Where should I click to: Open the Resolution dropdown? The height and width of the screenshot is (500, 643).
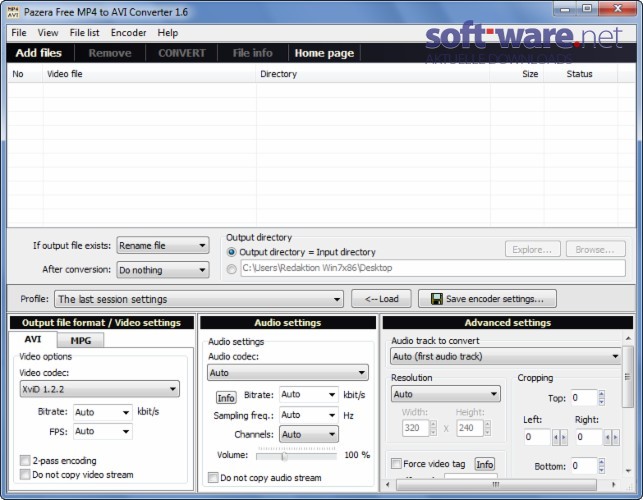(x=446, y=394)
